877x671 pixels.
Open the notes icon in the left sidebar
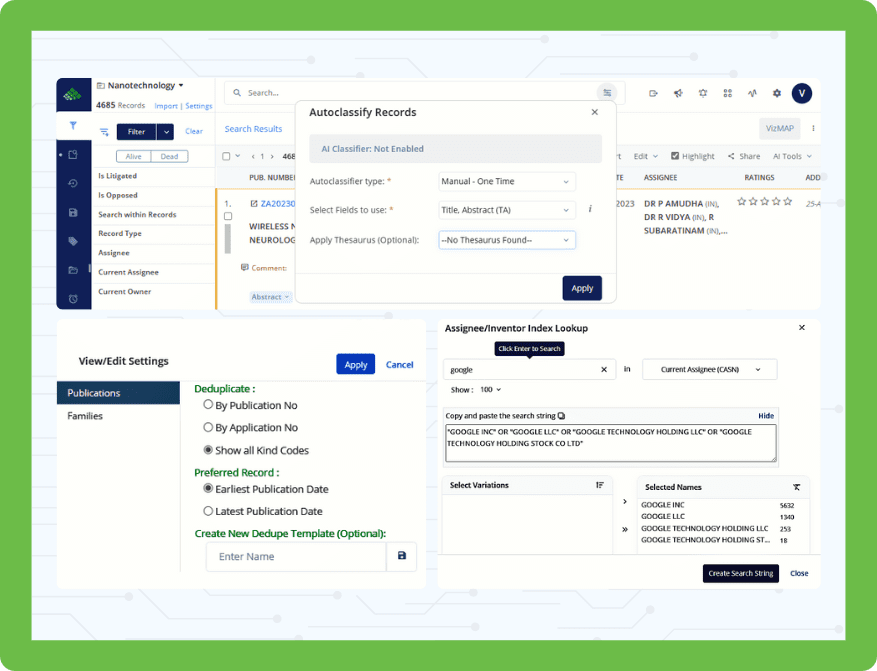[x=73, y=155]
